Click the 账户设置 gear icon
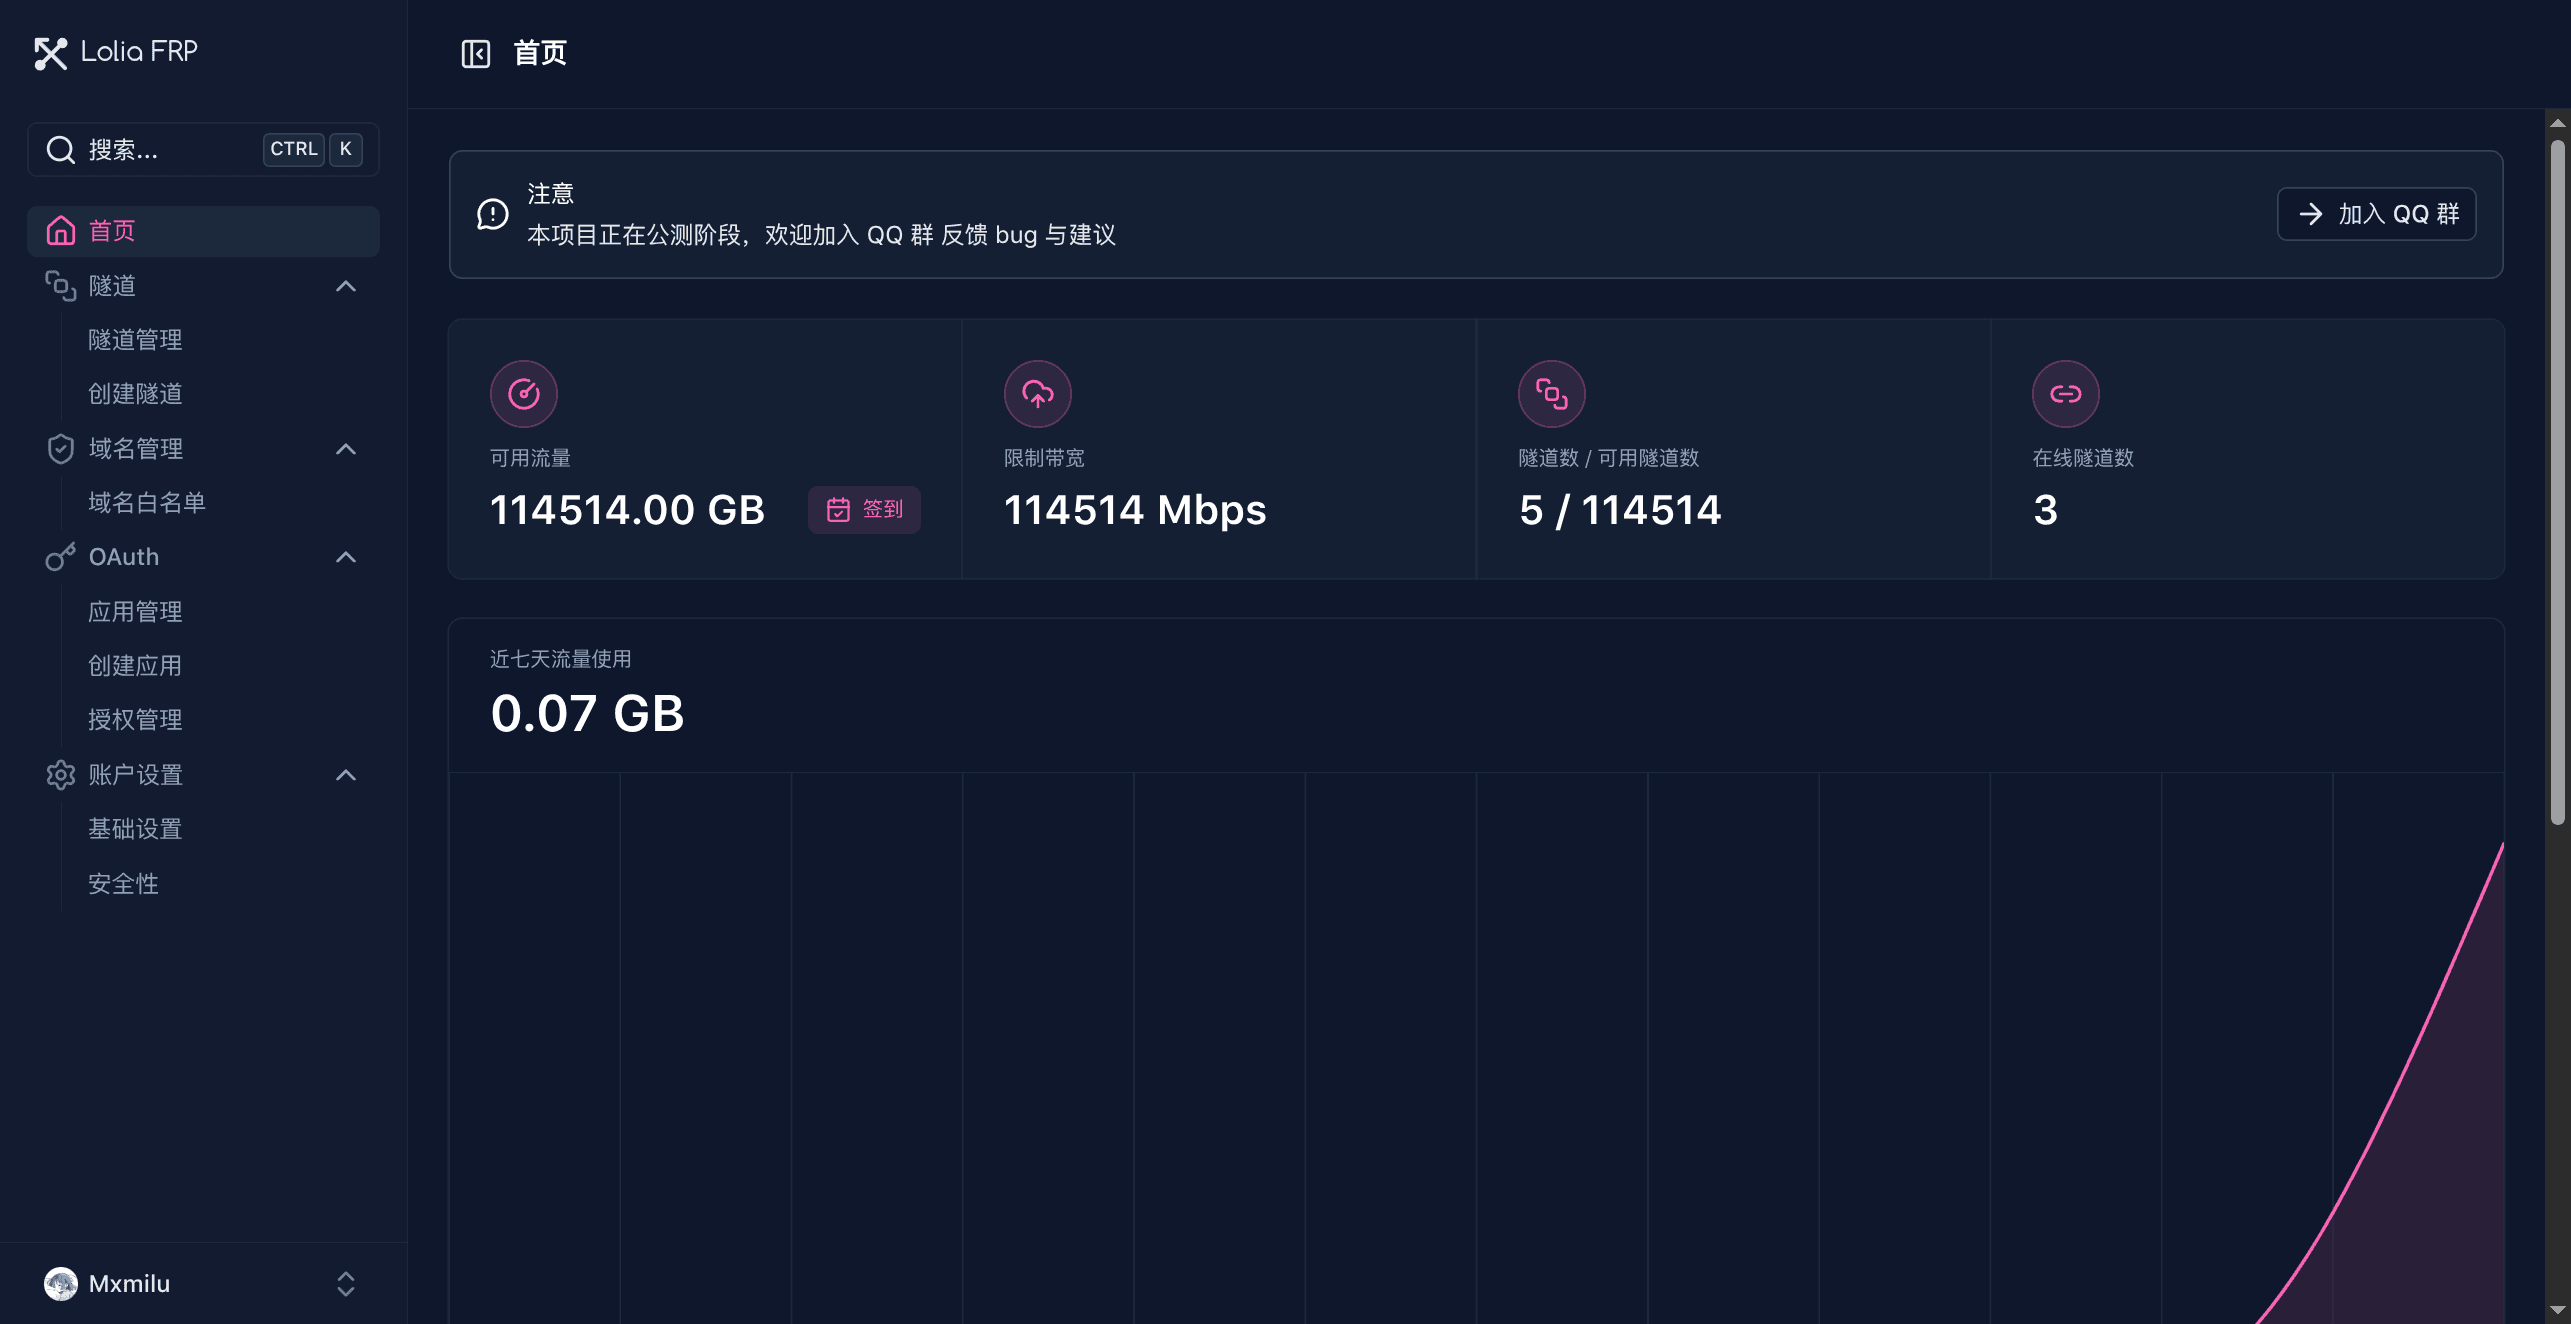This screenshot has width=2571, height=1324. 60,775
